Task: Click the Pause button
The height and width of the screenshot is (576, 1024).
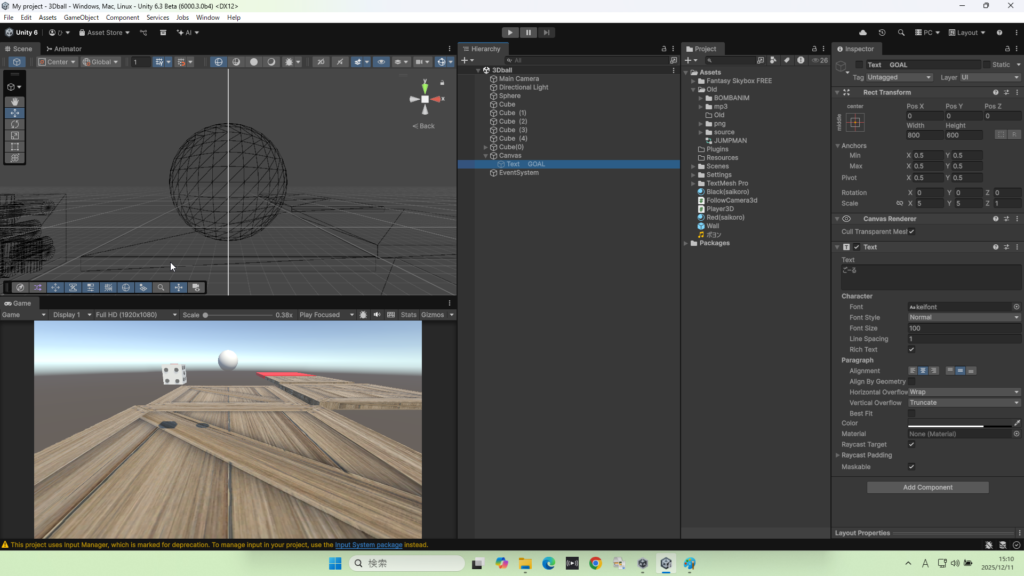Action: pyautogui.click(x=528, y=32)
